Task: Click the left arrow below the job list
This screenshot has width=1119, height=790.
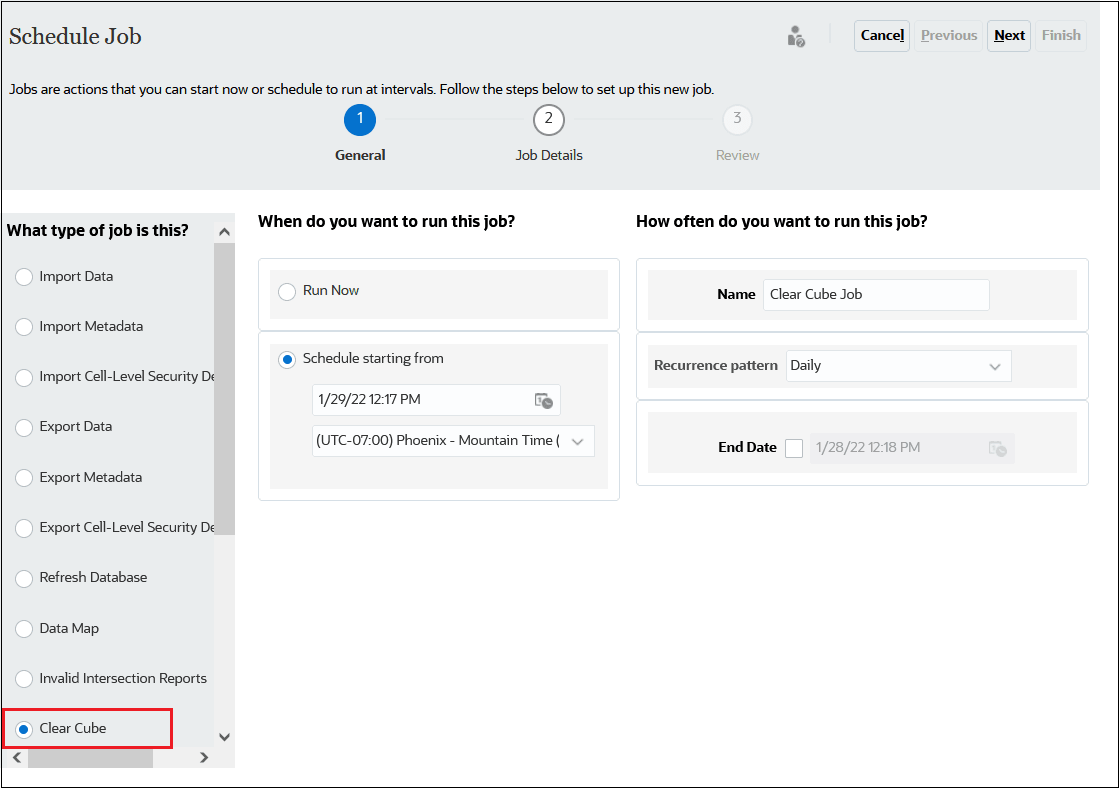Action: 16,759
